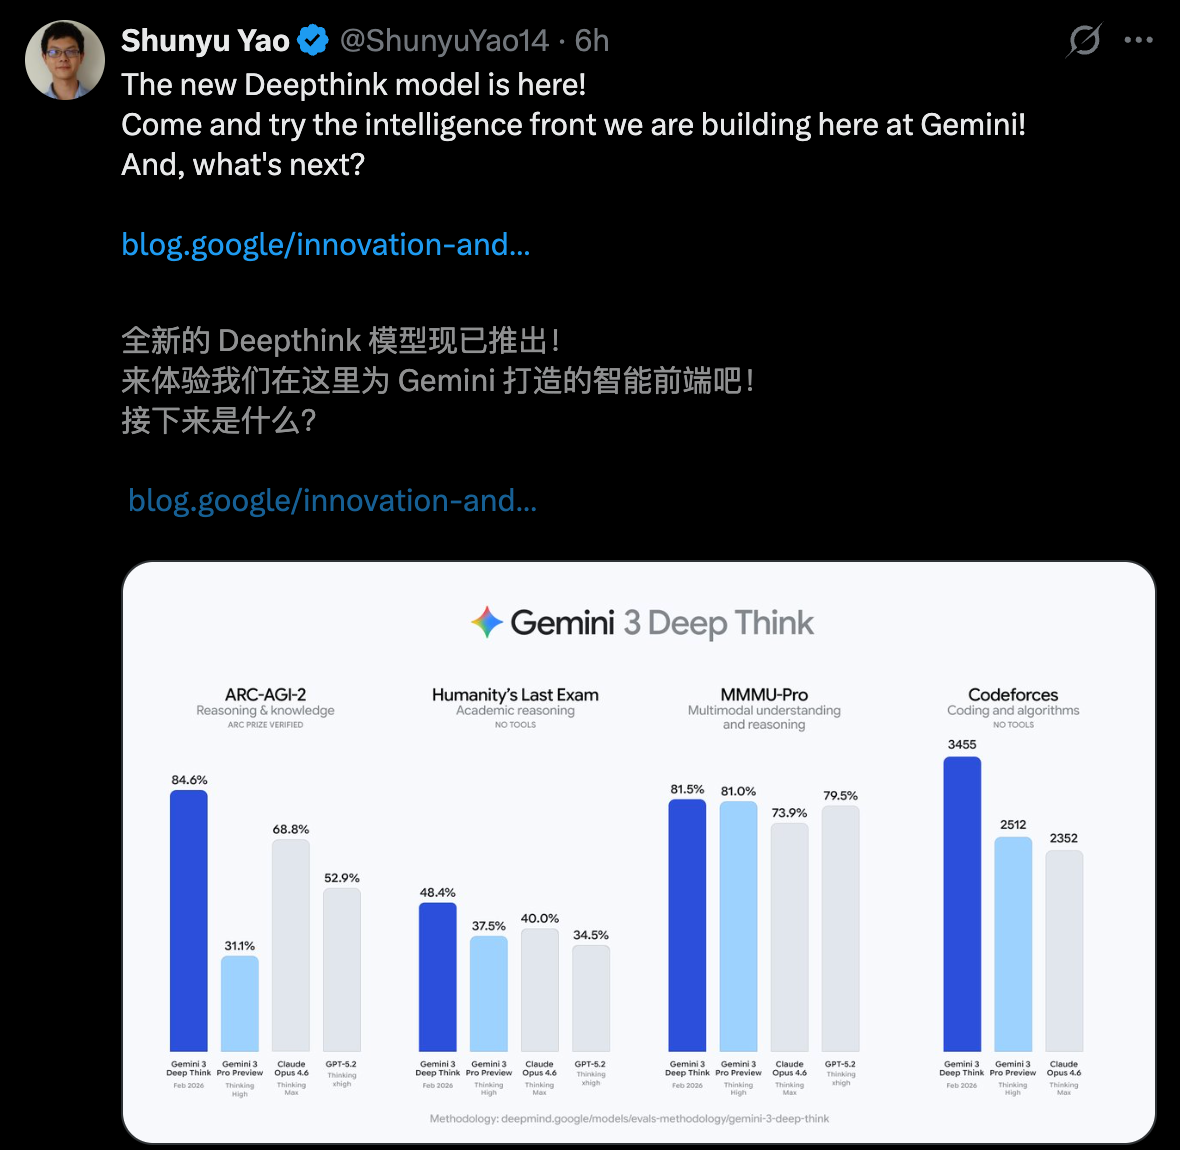Expand options with the three-dot chevron menu

[1139, 40]
